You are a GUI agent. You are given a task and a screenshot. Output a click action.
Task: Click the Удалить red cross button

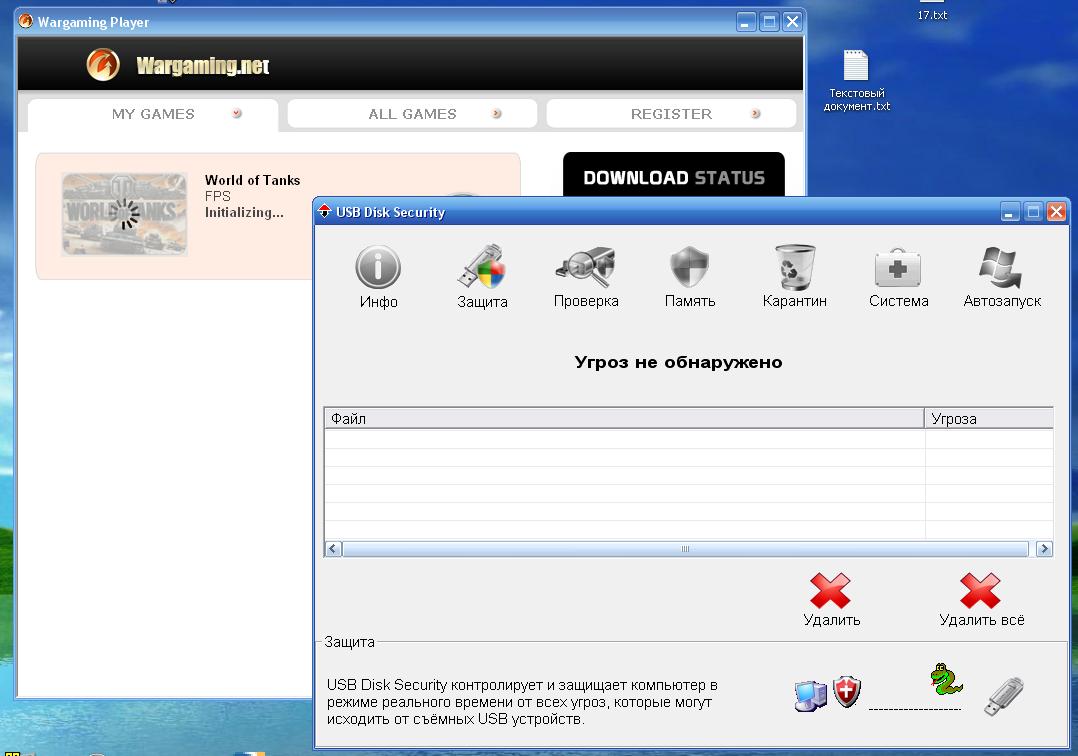[831, 599]
